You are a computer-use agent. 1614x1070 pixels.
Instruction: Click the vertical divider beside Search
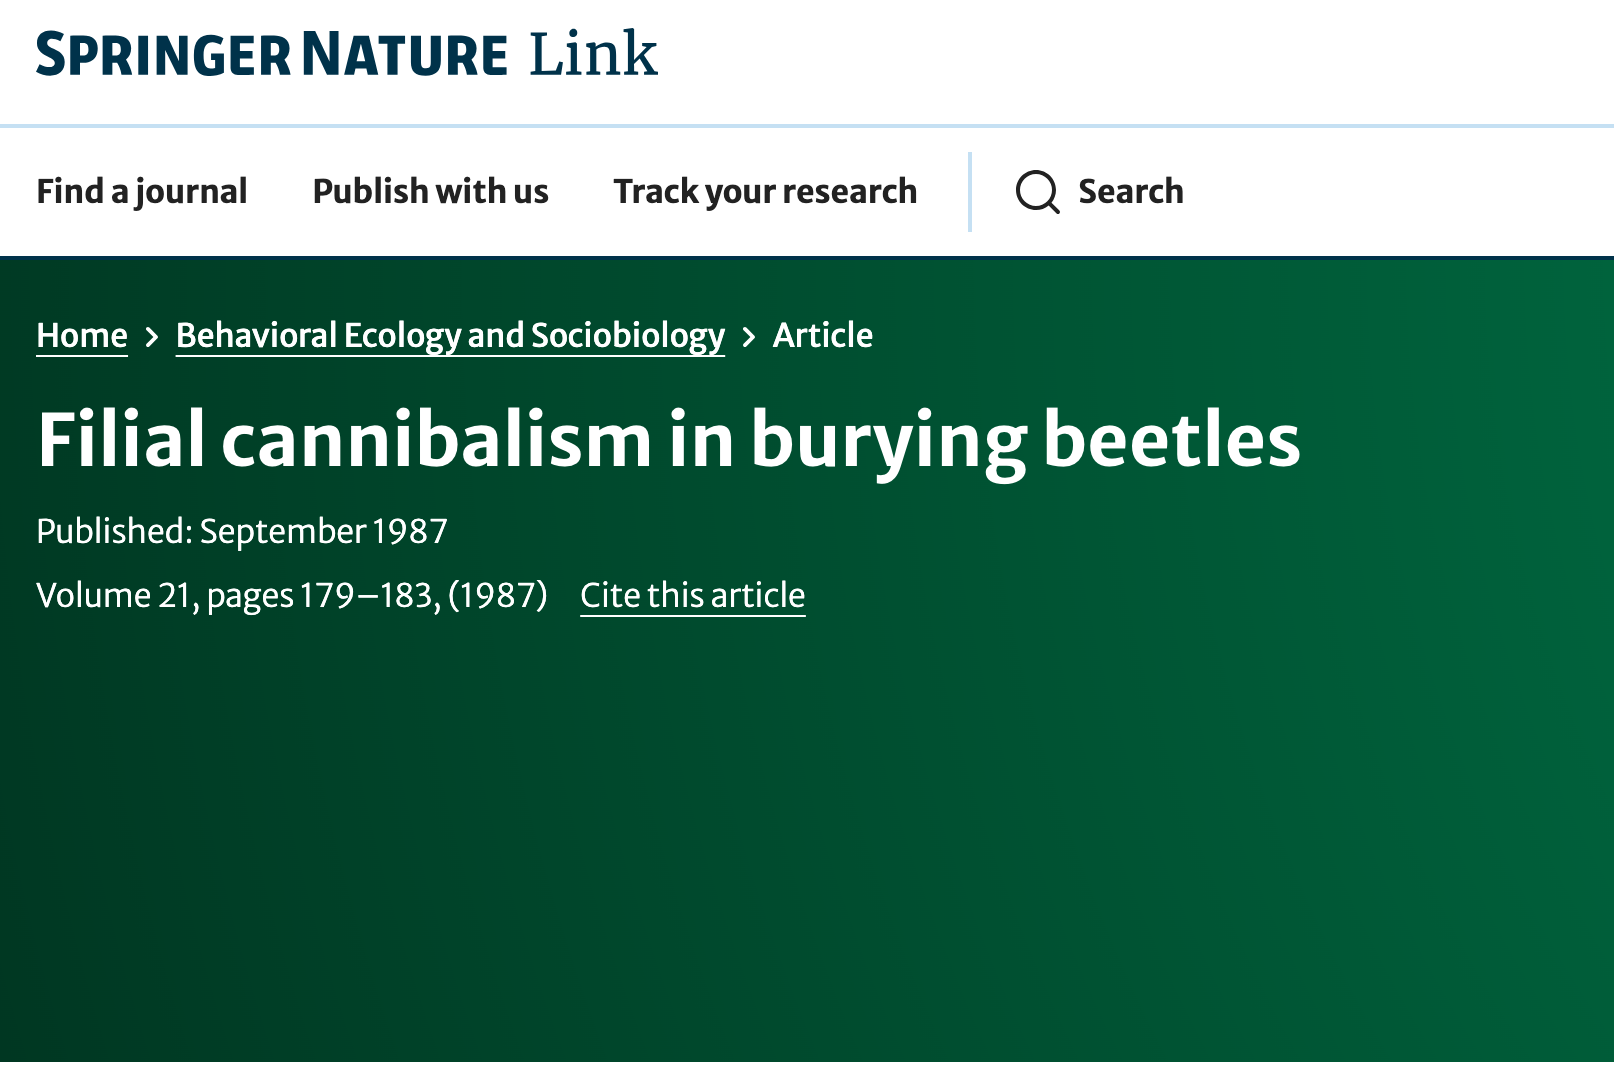click(x=969, y=191)
